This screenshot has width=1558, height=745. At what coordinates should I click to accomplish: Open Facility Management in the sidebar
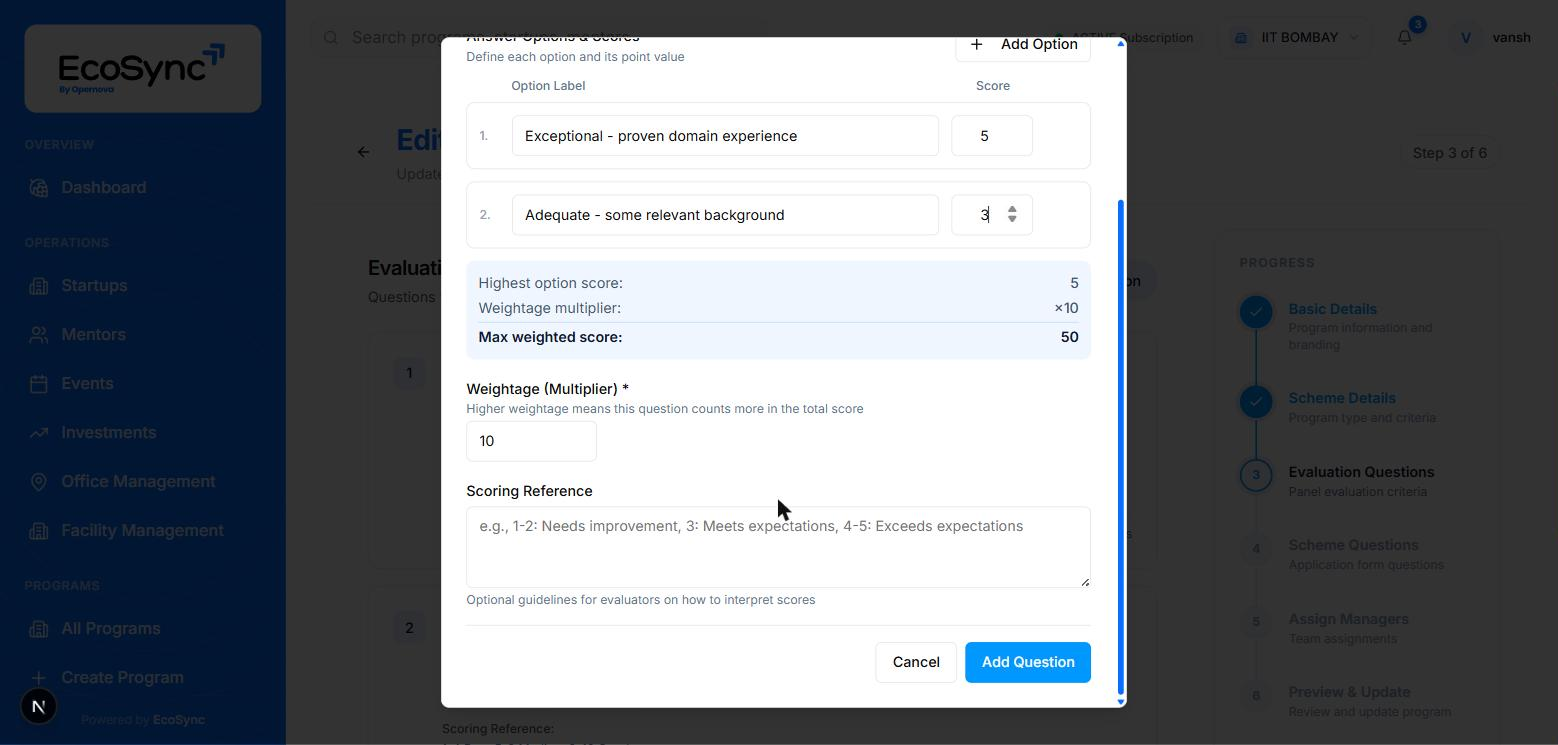point(142,531)
